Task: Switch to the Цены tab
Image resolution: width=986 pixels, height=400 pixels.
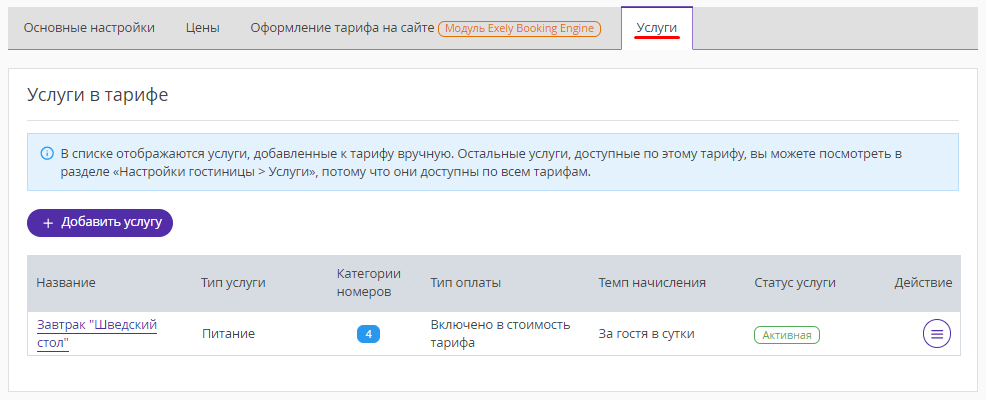Action: pyautogui.click(x=202, y=28)
